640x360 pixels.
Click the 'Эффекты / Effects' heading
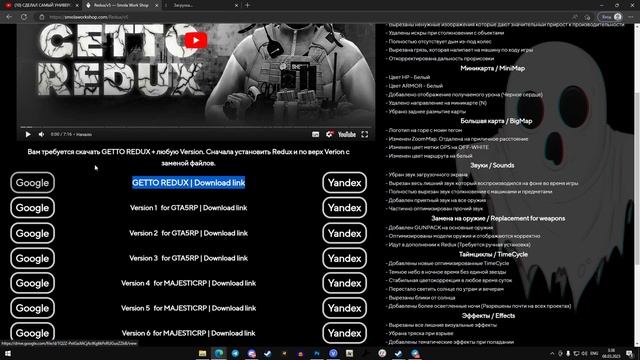click(x=488, y=316)
